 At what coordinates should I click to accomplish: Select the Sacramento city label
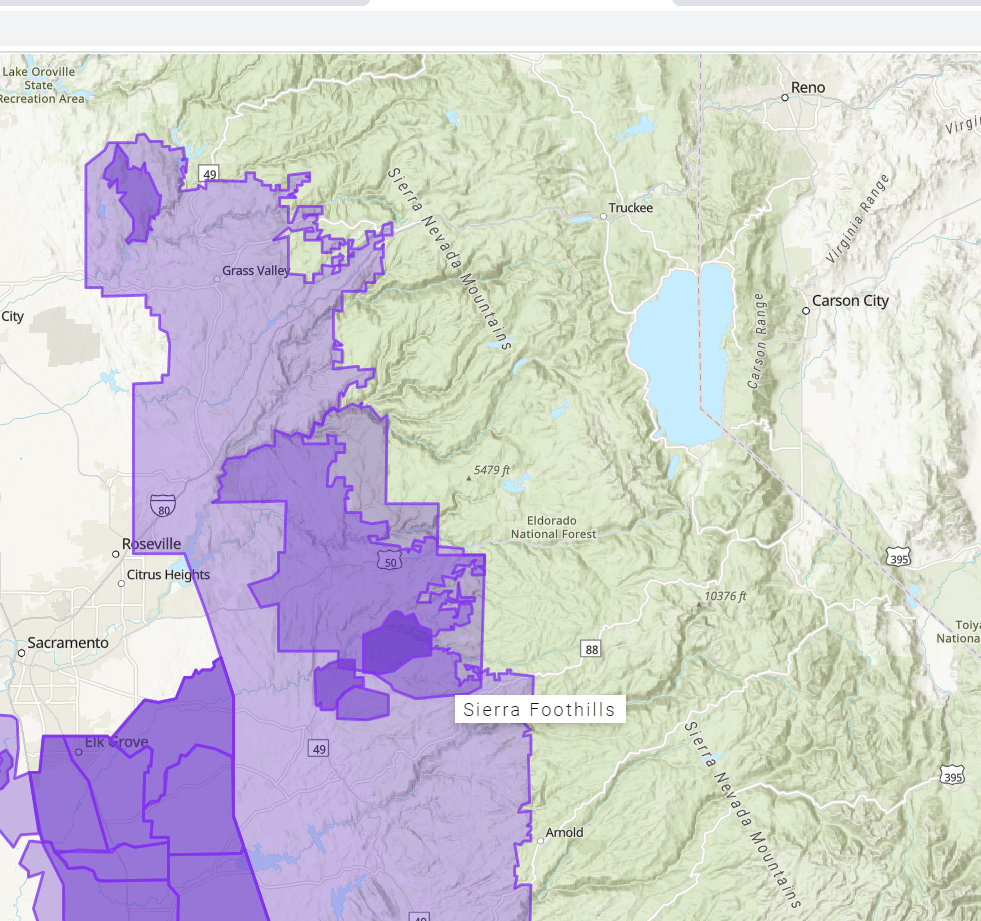[68, 643]
